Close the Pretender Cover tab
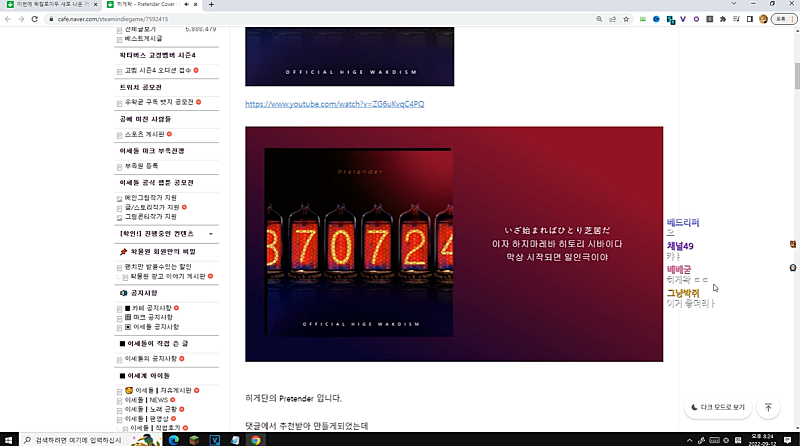The image size is (800, 446). (195, 4)
